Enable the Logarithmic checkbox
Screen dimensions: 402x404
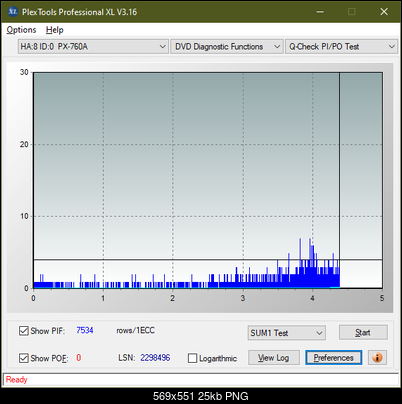point(192,358)
